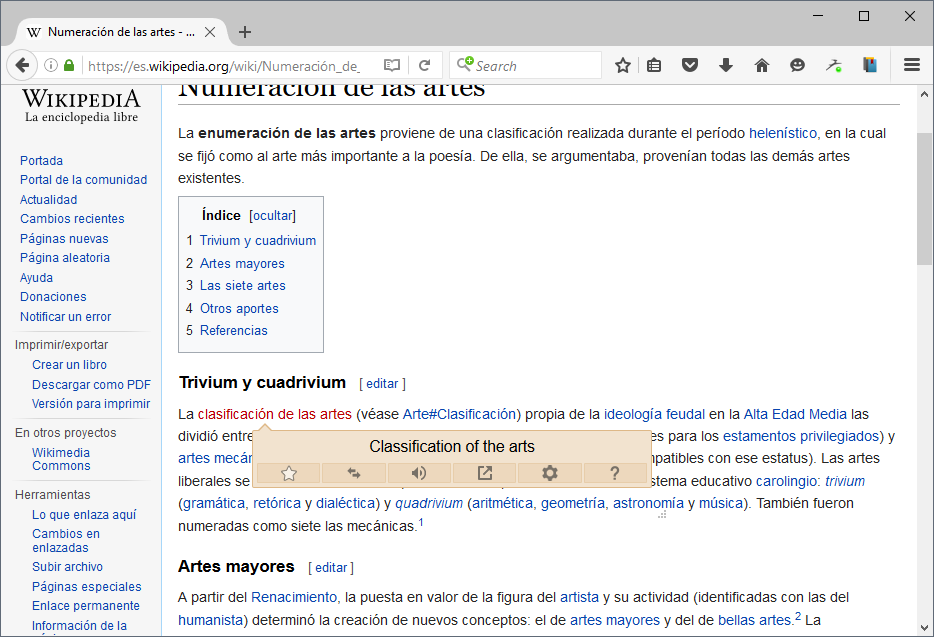Jump to the Artes mayores index entry
This screenshot has width=934, height=637.
point(242,263)
